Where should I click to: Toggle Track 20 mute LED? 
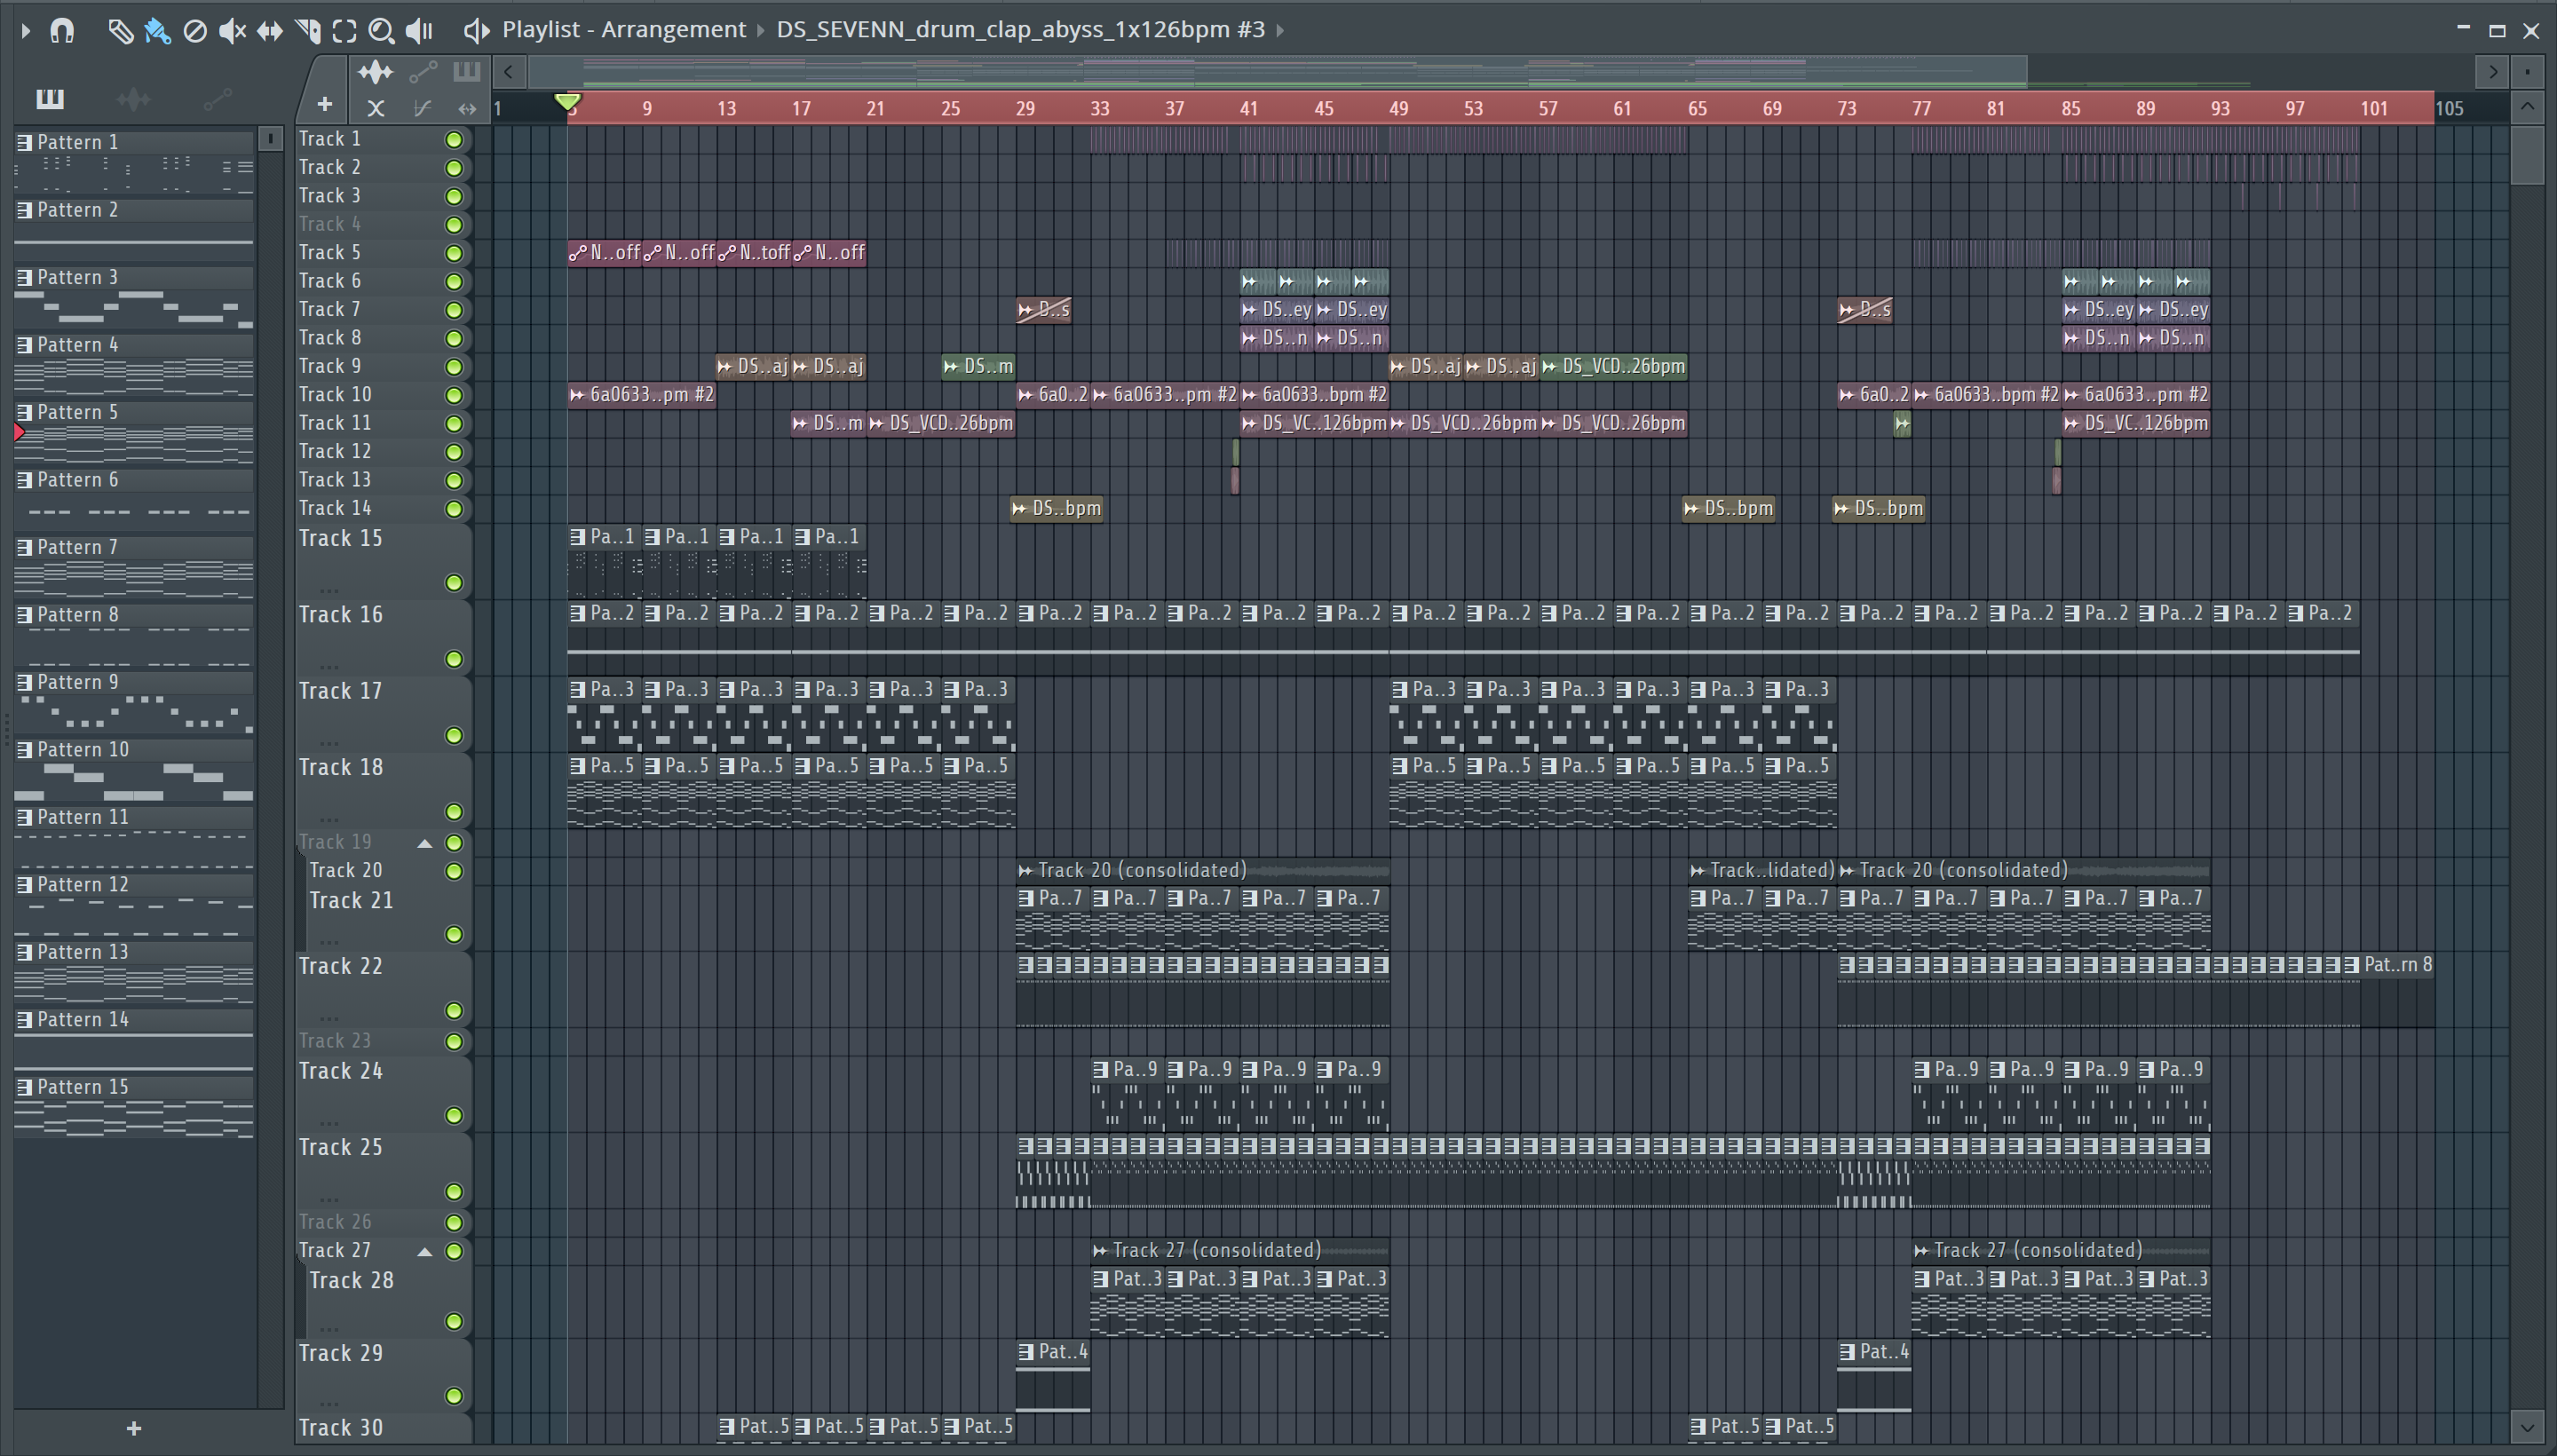click(454, 871)
